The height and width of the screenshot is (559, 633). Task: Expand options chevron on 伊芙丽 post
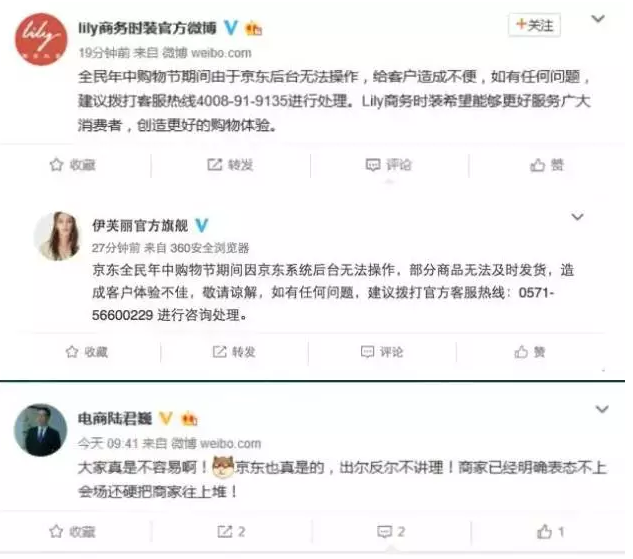pyautogui.click(x=577, y=217)
